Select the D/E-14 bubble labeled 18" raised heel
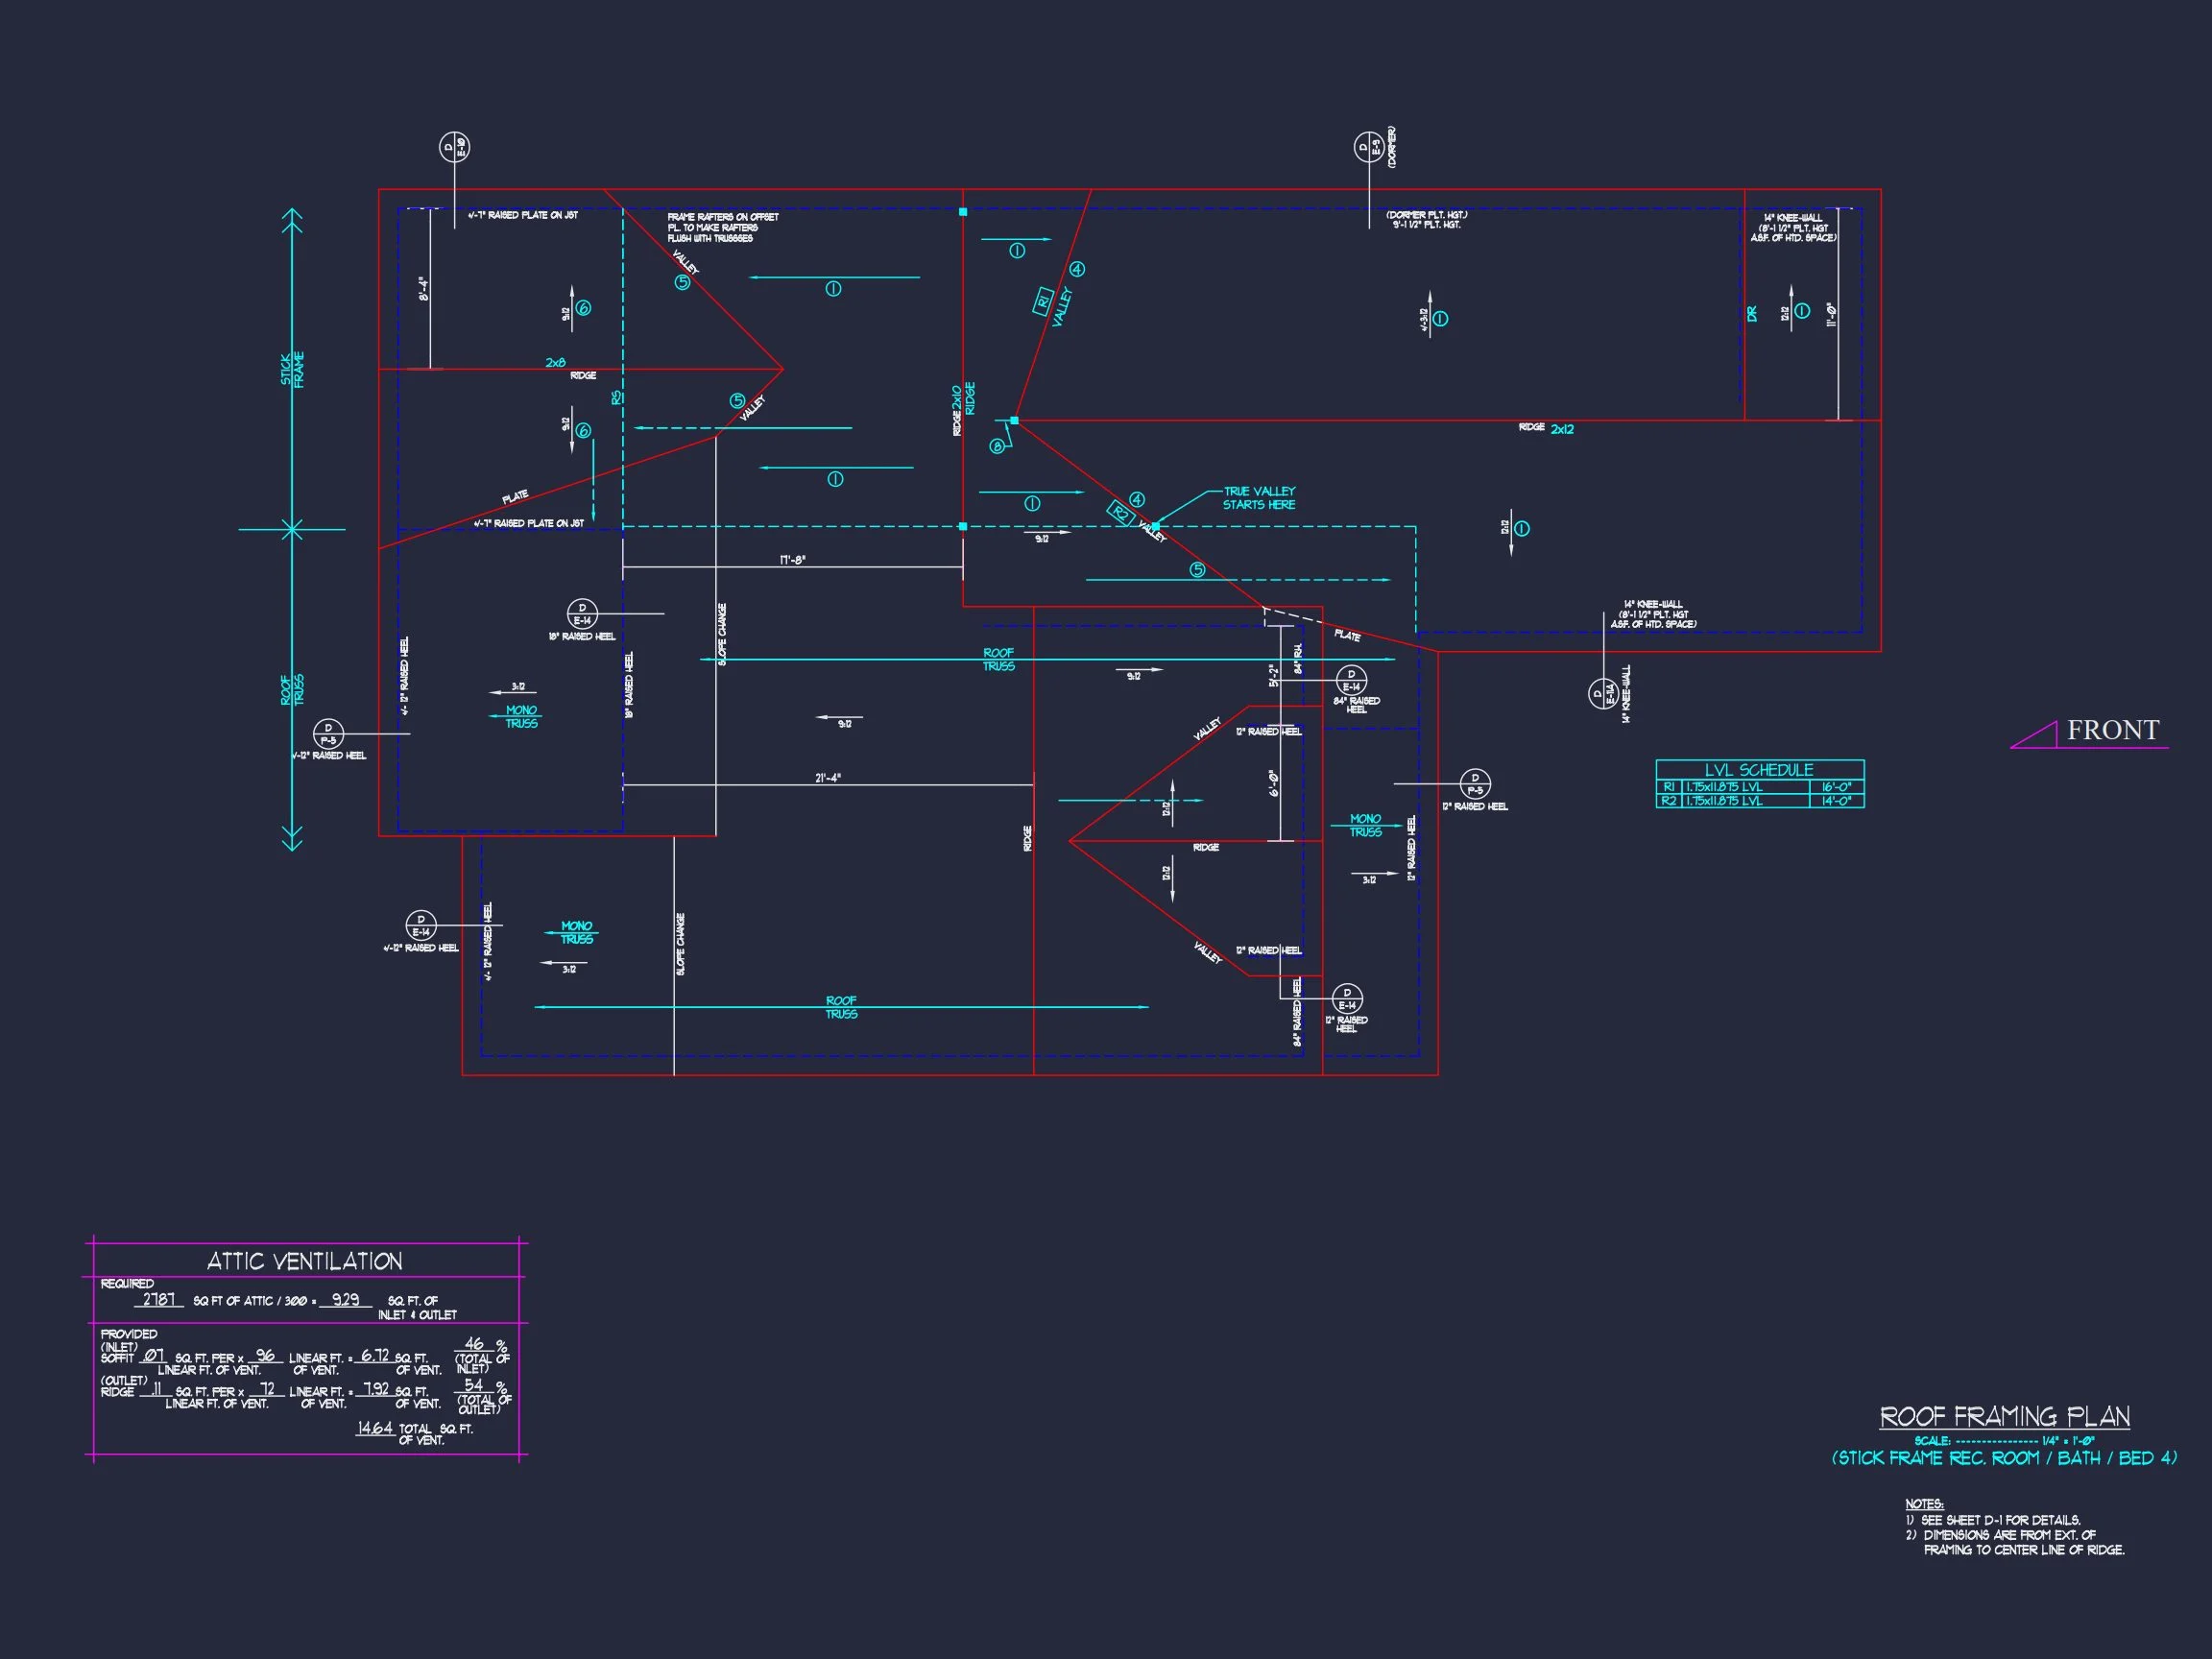Image resolution: width=2212 pixels, height=1659 pixels. click(x=582, y=614)
